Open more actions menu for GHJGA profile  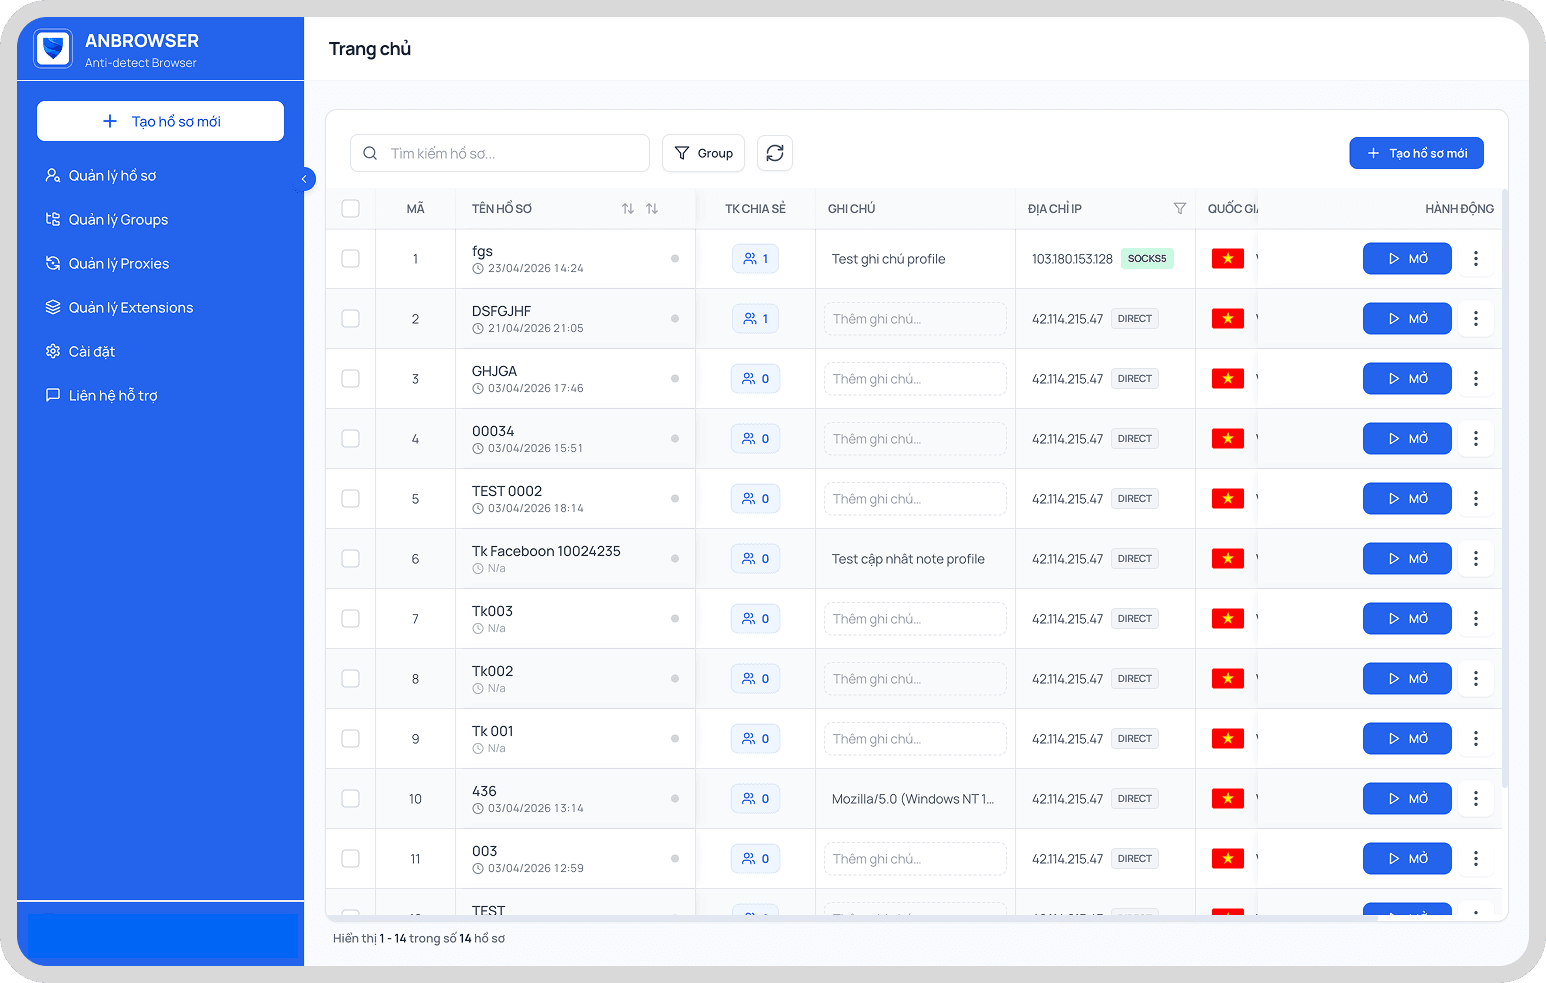tap(1476, 379)
